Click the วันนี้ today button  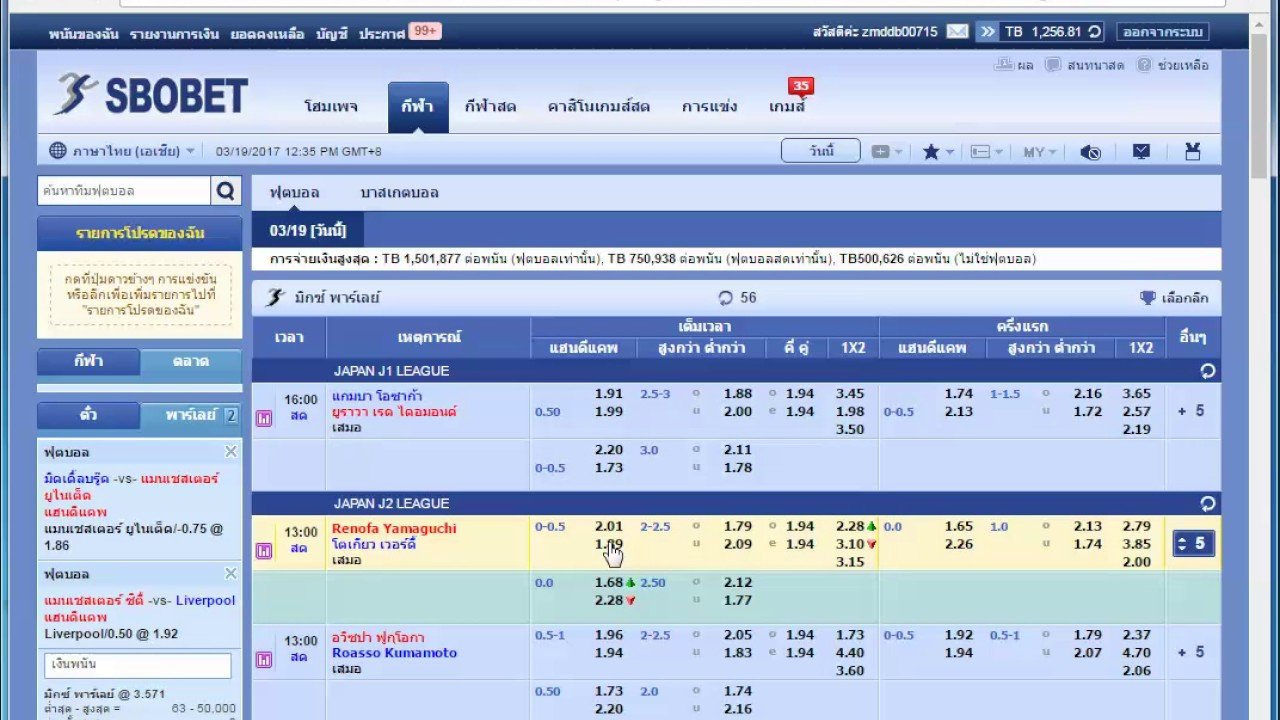(x=821, y=151)
